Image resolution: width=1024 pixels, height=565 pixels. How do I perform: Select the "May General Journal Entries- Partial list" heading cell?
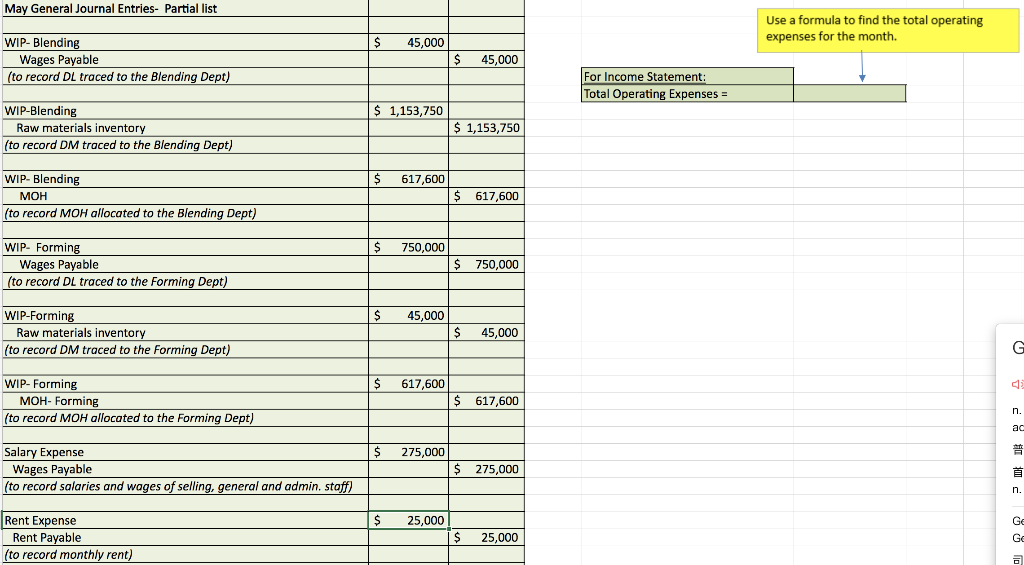[x=185, y=8]
